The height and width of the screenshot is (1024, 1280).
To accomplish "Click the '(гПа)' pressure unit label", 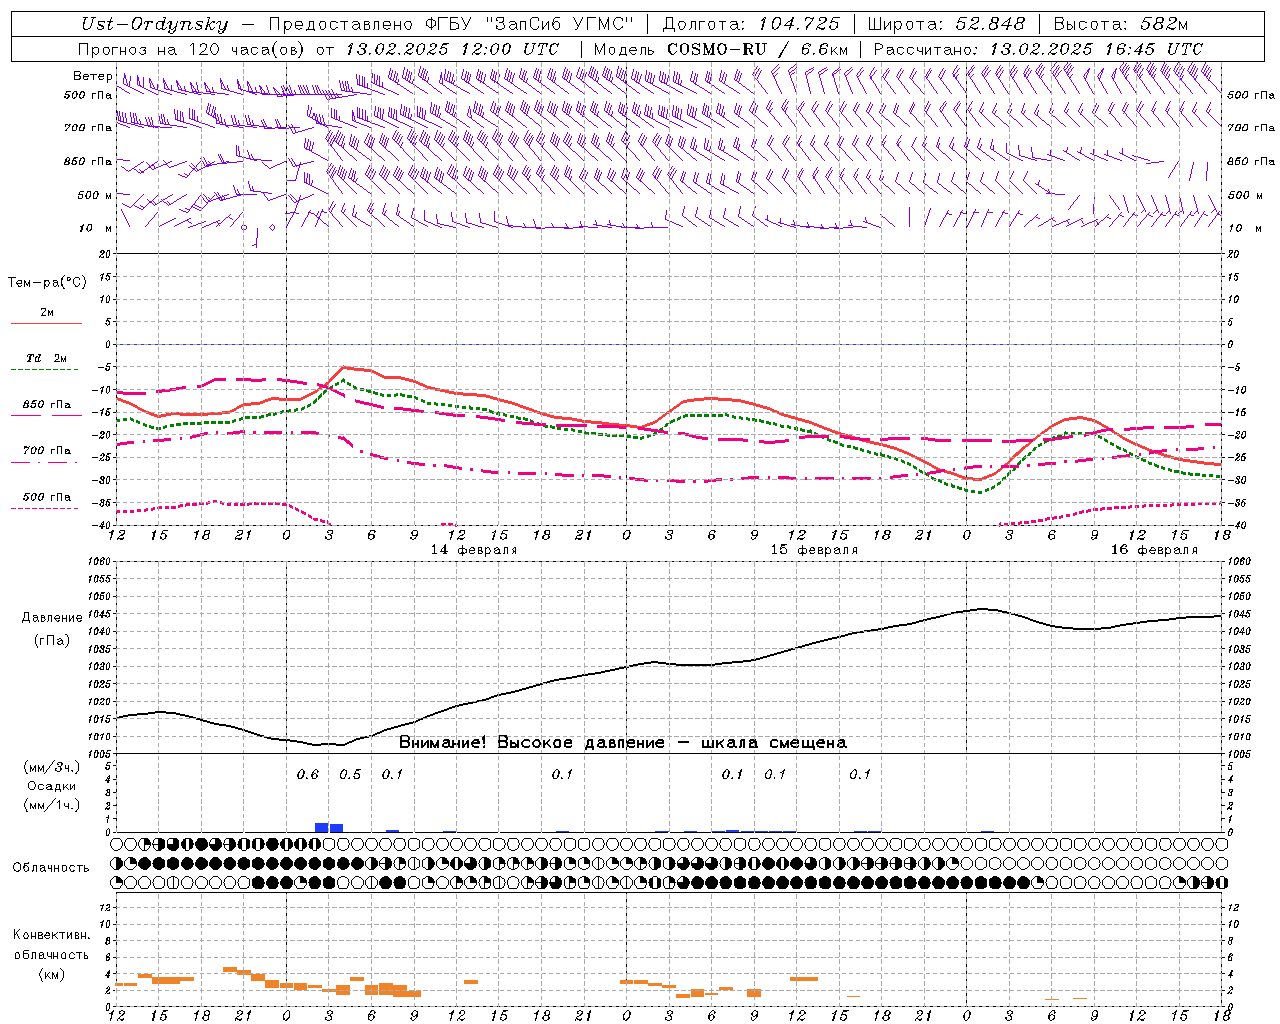I will (x=52, y=641).
